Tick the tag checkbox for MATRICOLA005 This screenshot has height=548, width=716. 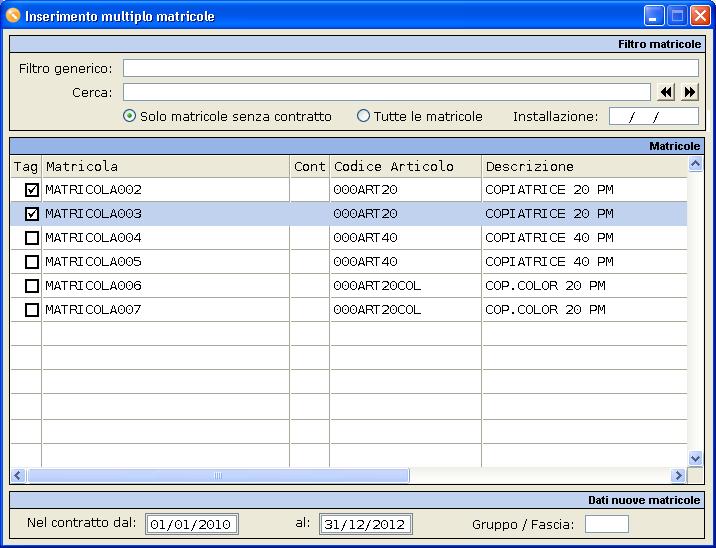(x=32, y=262)
